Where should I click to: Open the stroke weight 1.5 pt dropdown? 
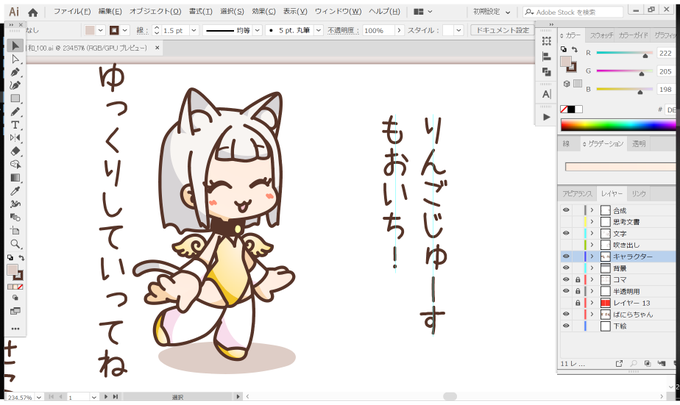tap(194, 30)
